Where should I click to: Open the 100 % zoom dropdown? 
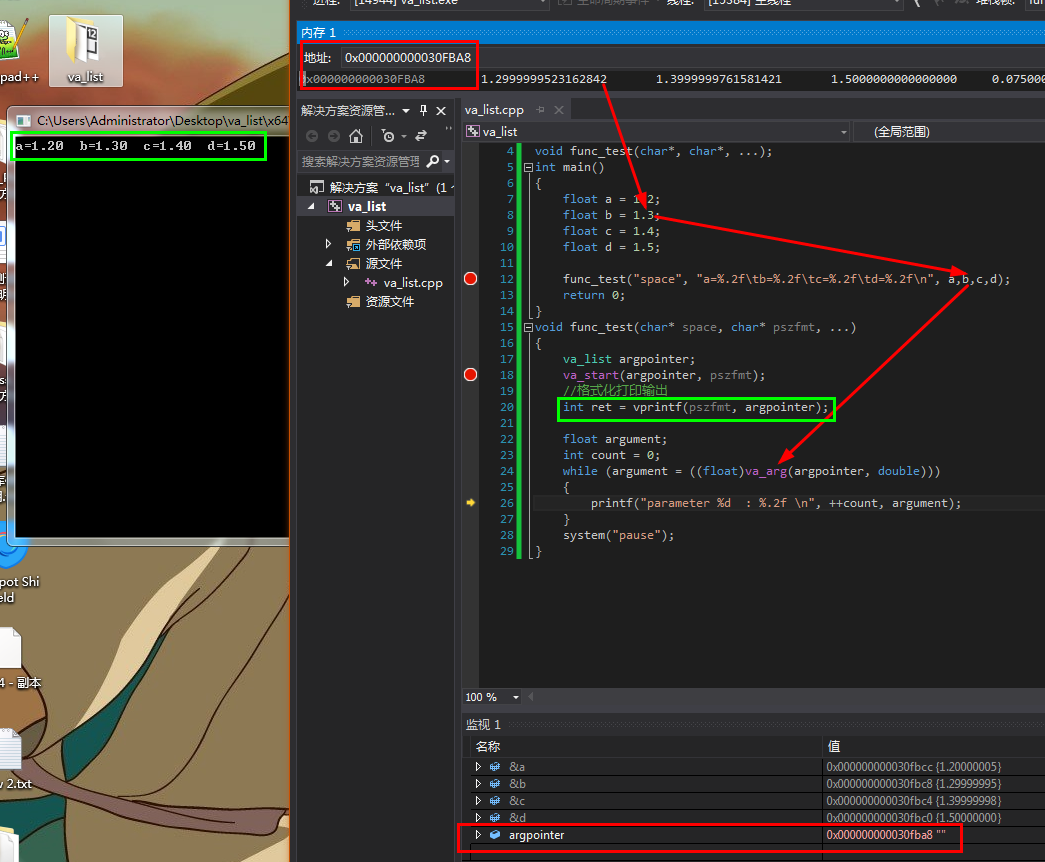(x=515, y=697)
